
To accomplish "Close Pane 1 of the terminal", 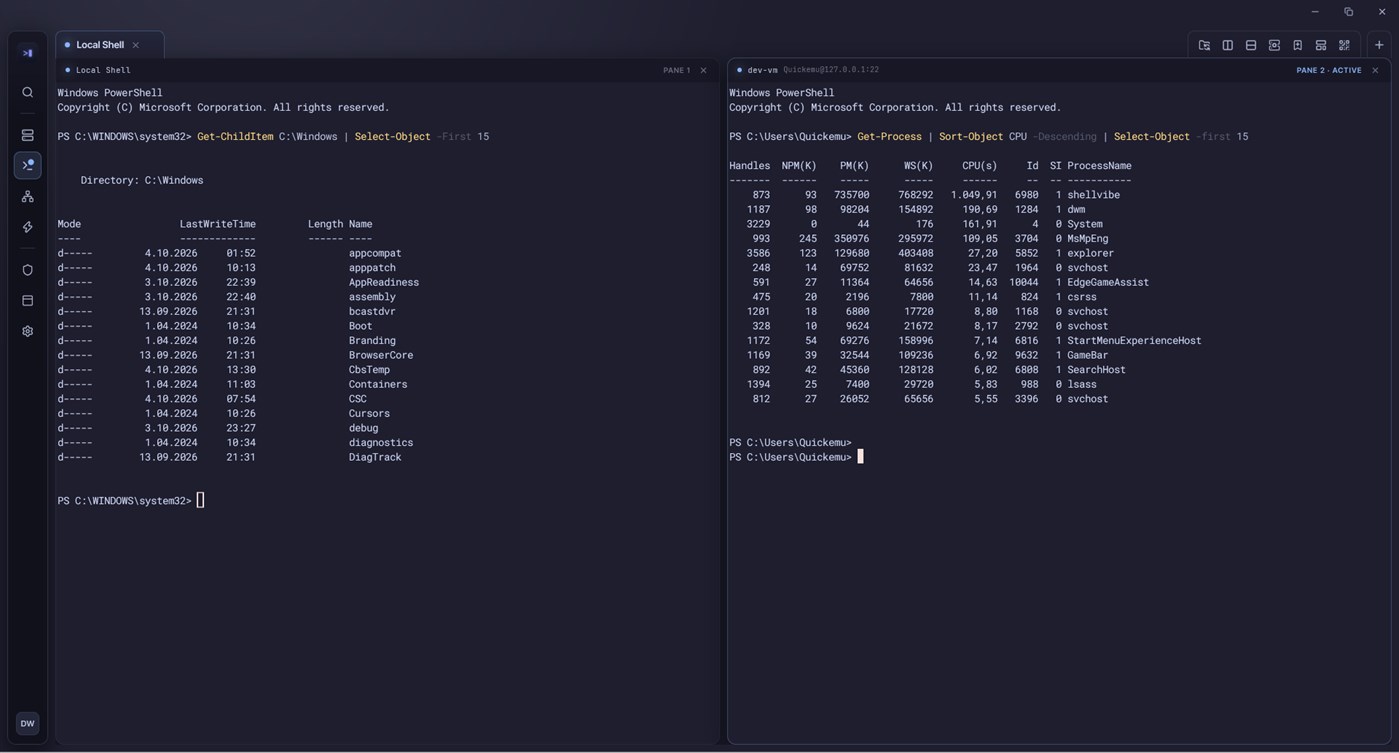I will tap(703, 70).
